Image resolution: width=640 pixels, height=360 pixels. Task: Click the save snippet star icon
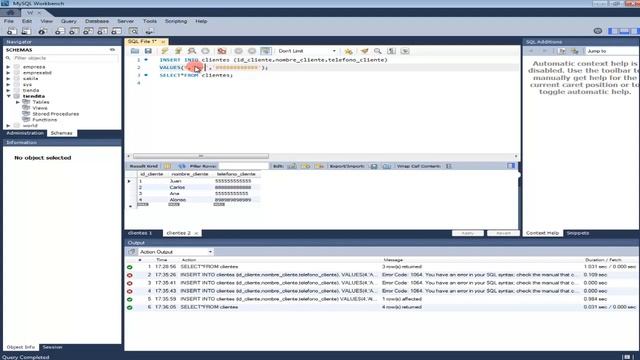point(348,51)
